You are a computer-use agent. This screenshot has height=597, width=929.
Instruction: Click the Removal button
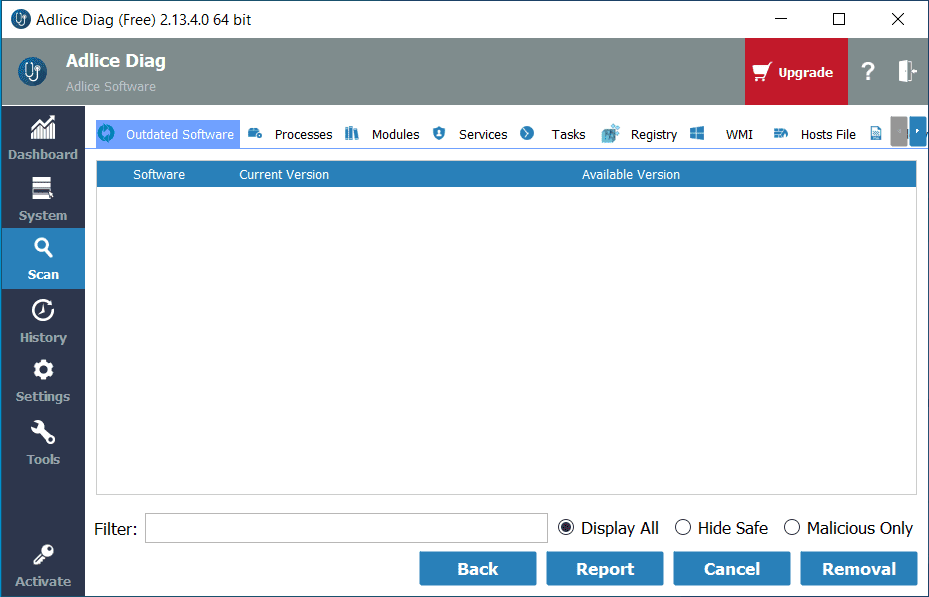click(x=858, y=569)
